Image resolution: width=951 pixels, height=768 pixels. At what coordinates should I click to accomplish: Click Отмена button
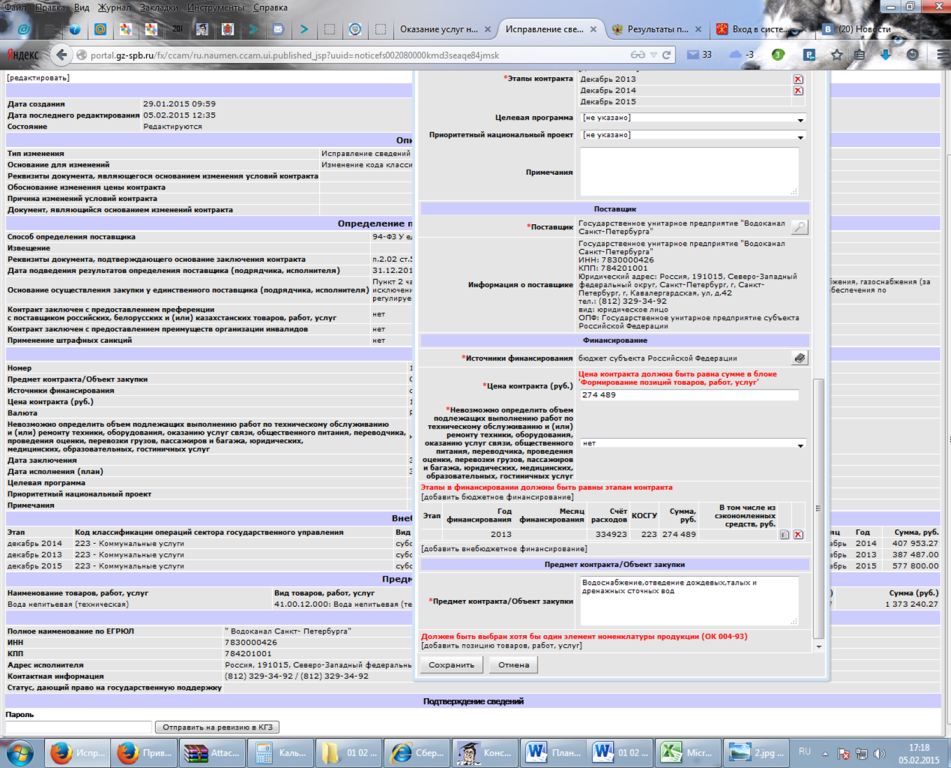514,665
